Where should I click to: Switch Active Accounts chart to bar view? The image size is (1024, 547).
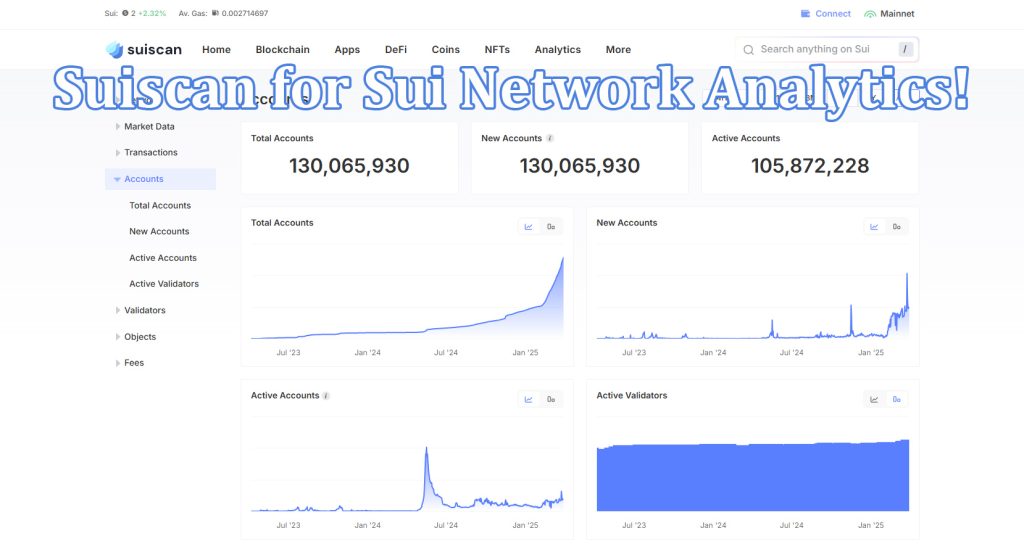click(x=551, y=399)
